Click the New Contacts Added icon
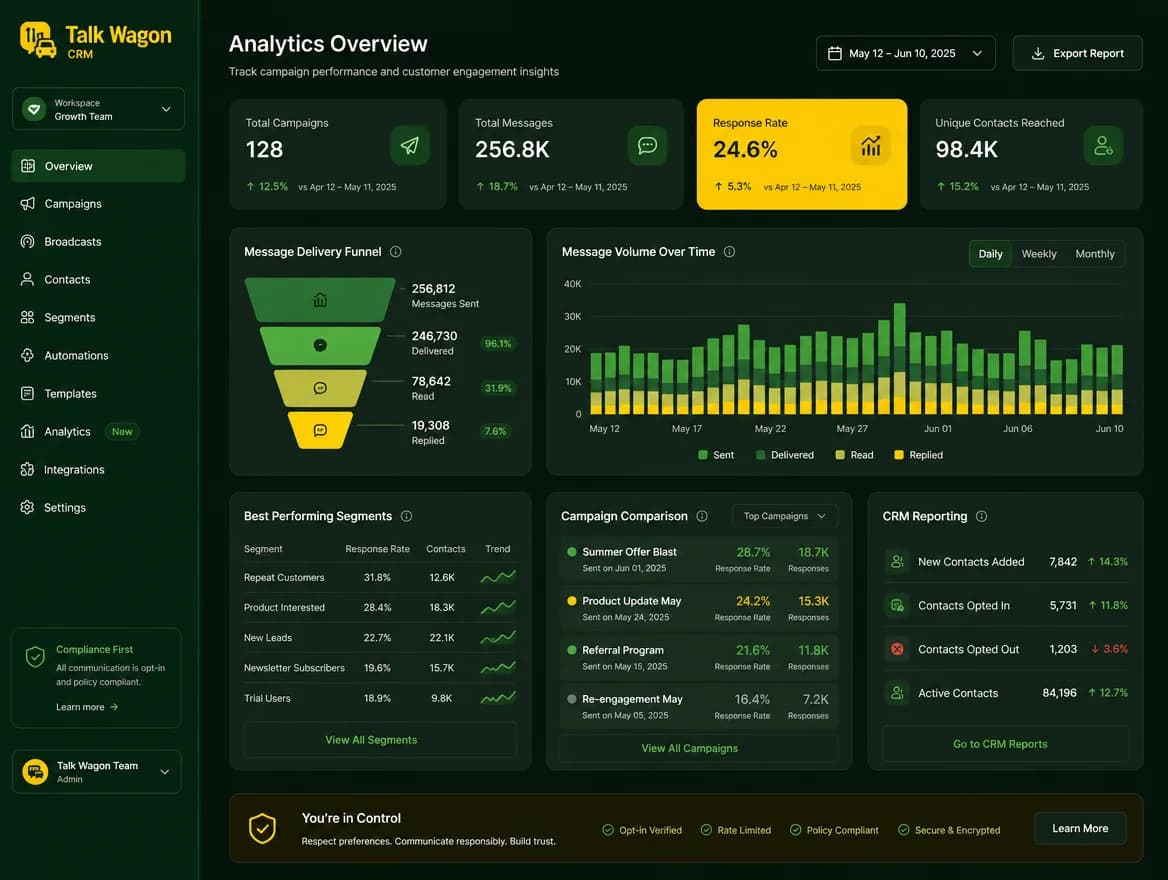Viewport: 1168px width, 880px height. point(898,561)
